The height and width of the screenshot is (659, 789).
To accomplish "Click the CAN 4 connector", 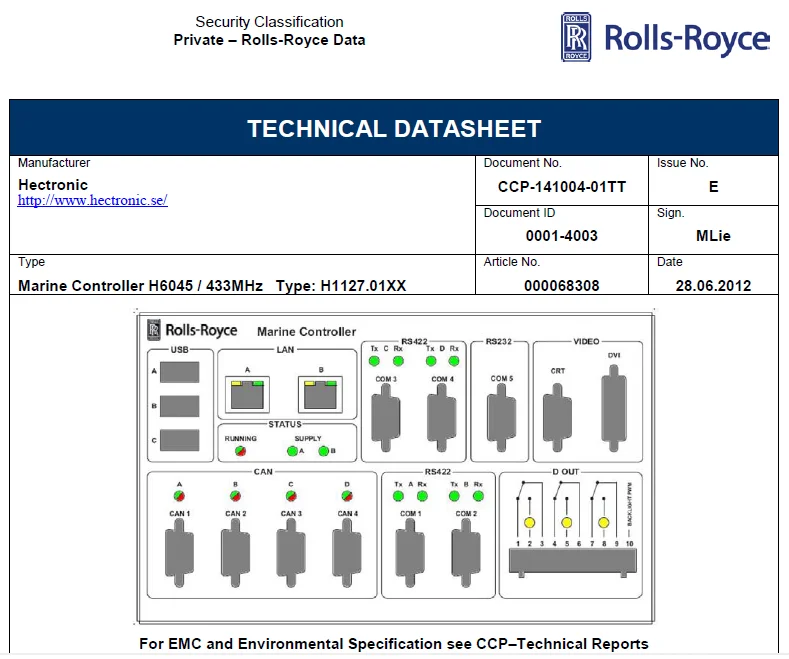I will click(347, 553).
